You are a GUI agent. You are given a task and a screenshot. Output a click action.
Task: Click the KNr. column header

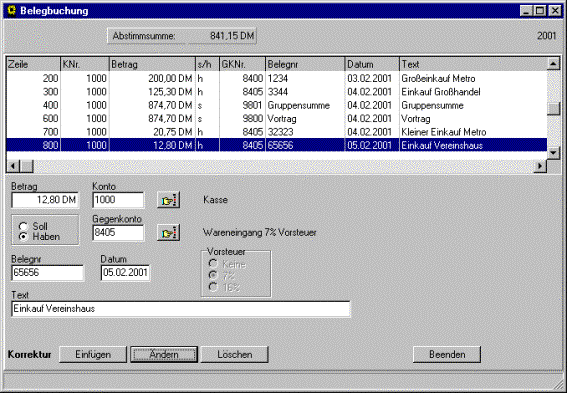[85, 64]
